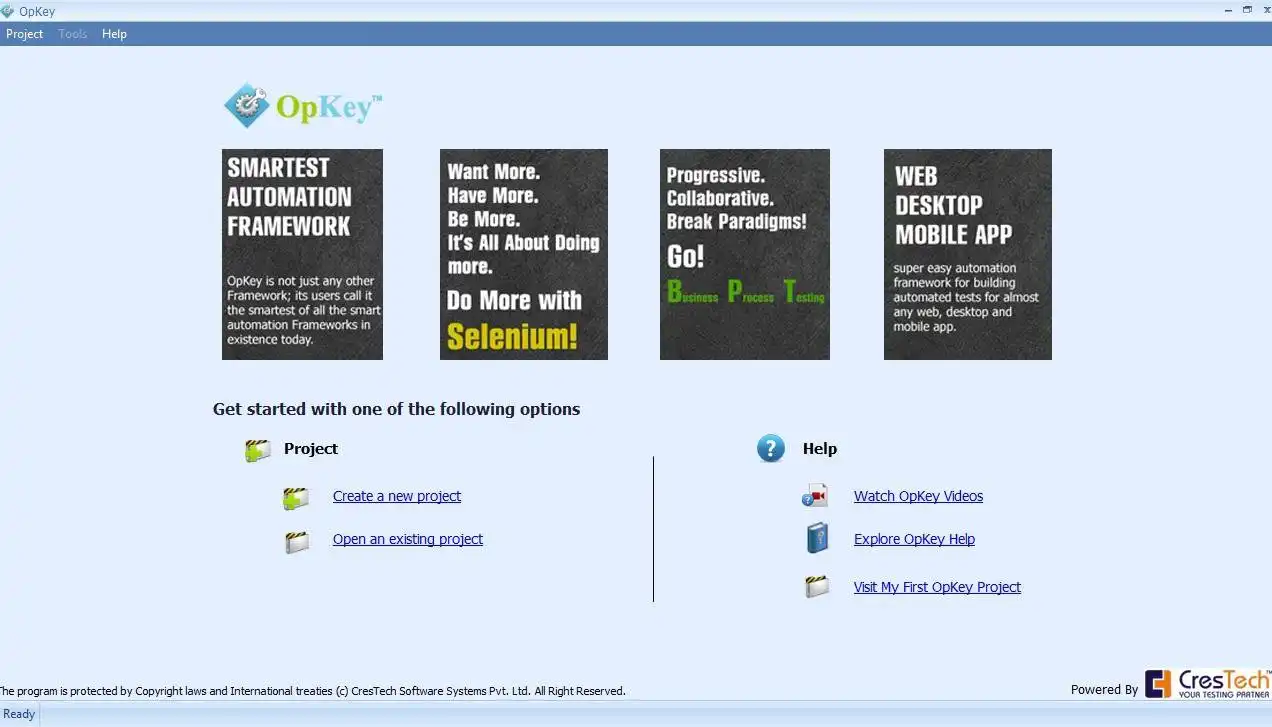Create a new project link
This screenshot has width=1272, height=727.
[397, 496]
